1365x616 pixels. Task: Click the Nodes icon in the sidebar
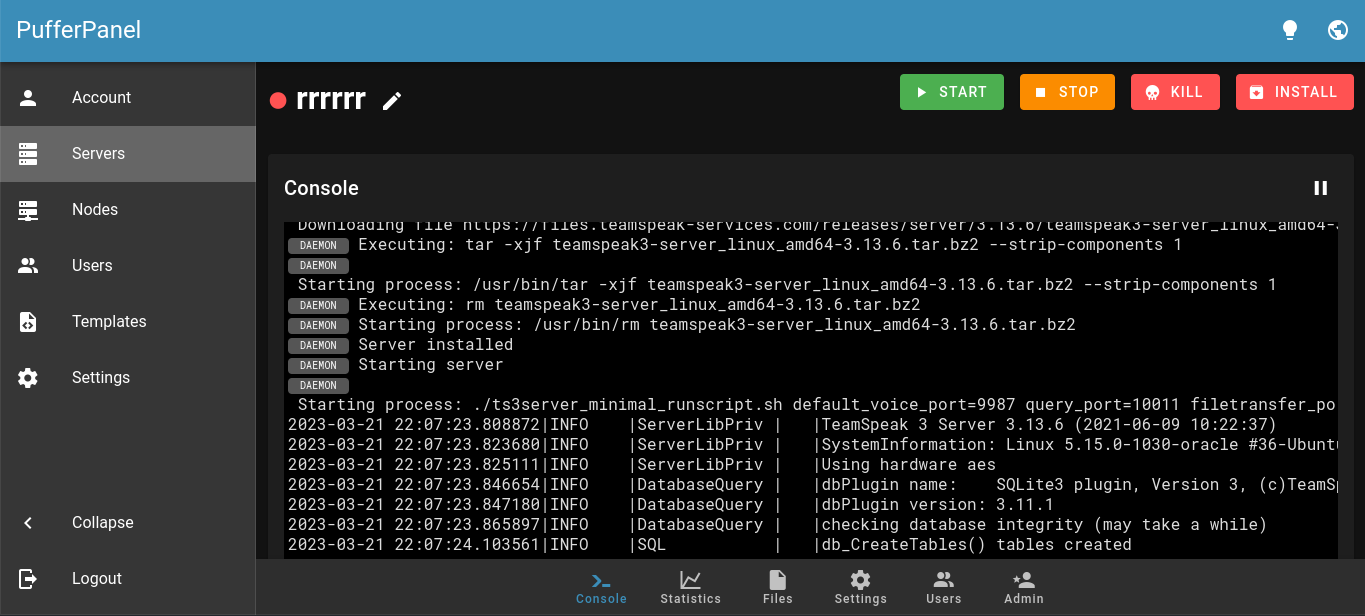tap(28, 209)
